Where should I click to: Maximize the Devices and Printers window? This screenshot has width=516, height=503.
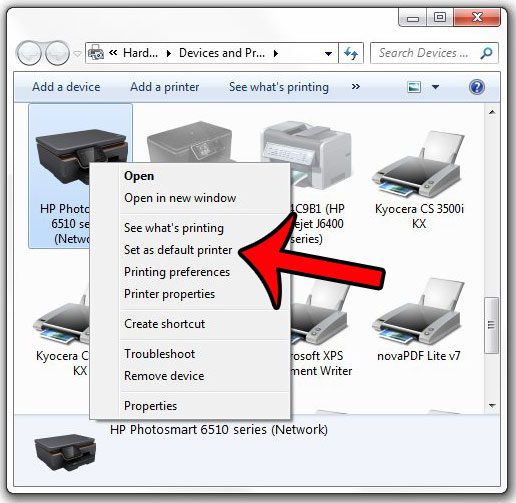click(440, 17)
